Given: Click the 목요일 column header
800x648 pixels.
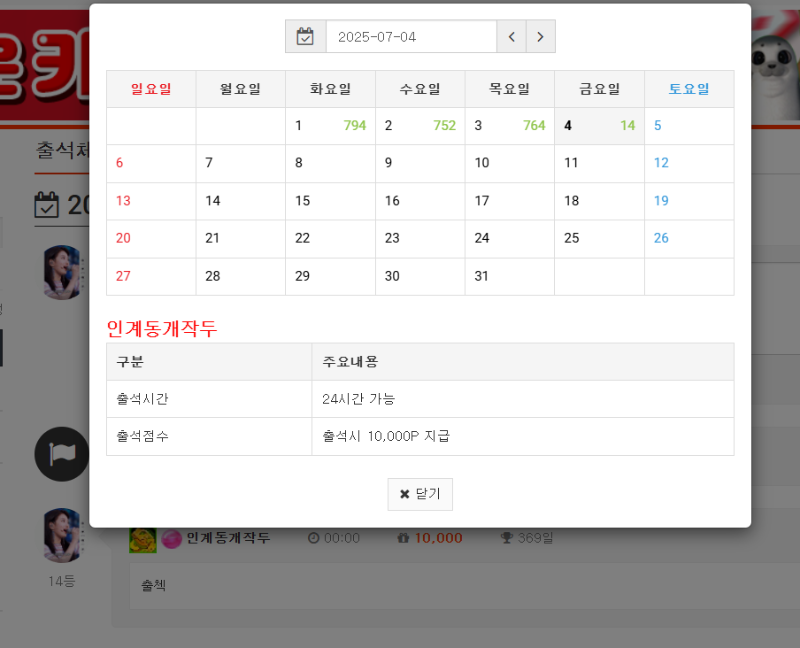Looking at the screenshot, I should tap(510, 89).
